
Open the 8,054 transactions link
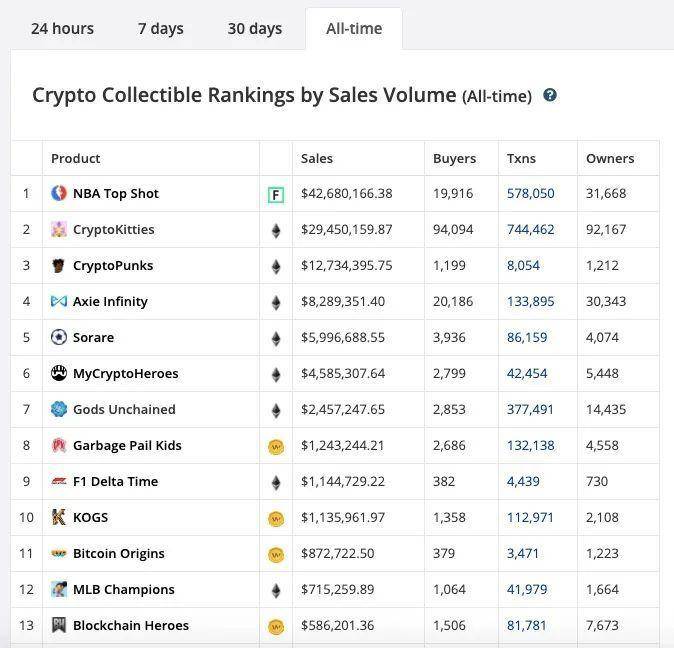[523, 266]
